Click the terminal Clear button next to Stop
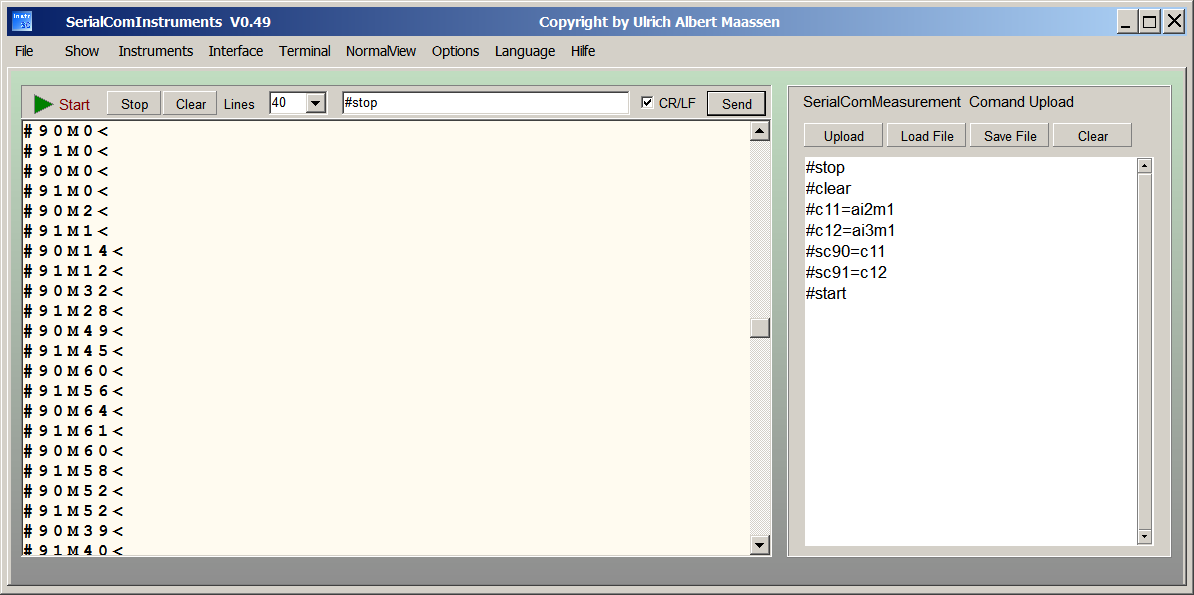The height and width of the screenshot is (595, 1194). tap(190, 104)
